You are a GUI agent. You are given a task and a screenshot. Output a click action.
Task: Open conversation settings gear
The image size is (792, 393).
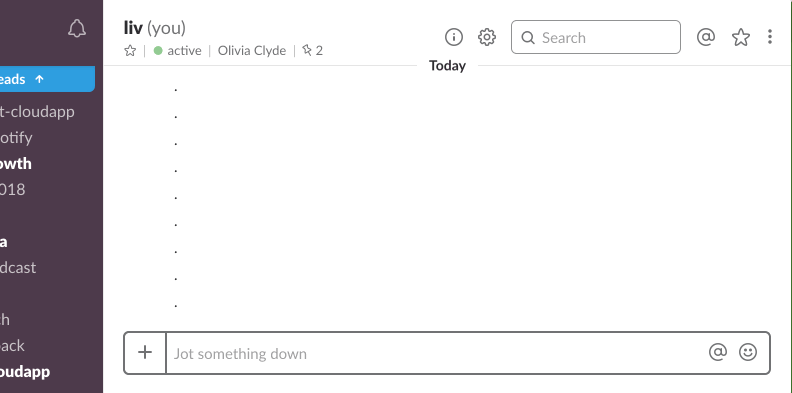click(487, 37)
